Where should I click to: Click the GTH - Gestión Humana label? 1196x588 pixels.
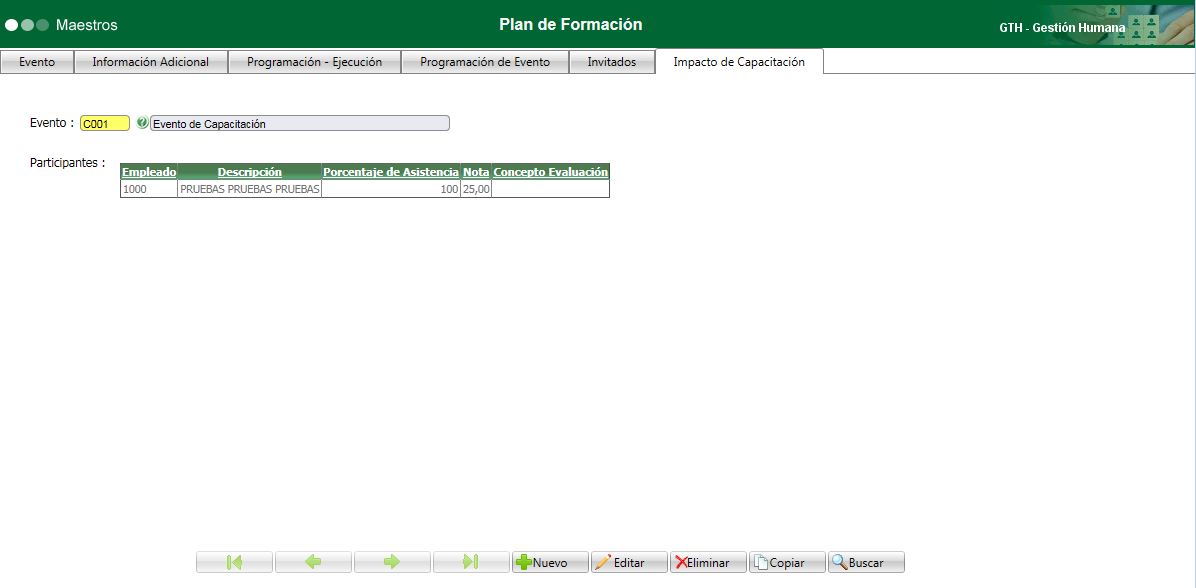[1062, 28]
